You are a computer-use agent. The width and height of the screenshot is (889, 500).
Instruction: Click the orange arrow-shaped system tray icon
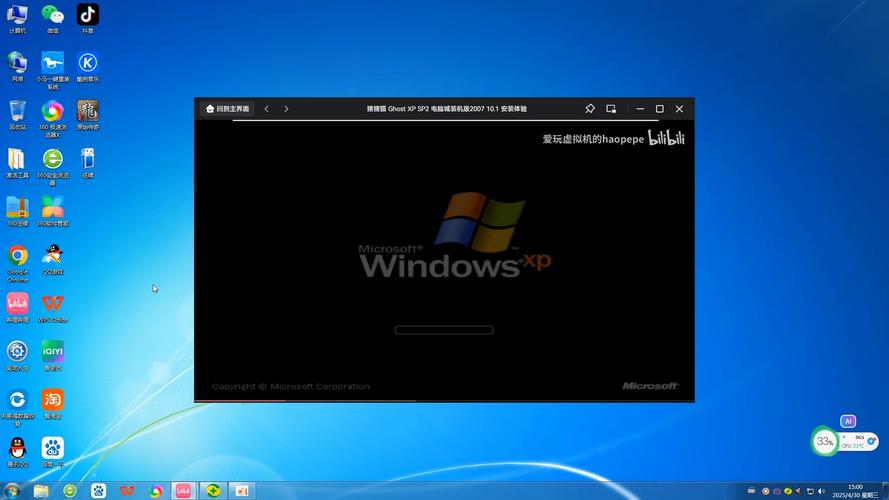click(x=798, y=491)
